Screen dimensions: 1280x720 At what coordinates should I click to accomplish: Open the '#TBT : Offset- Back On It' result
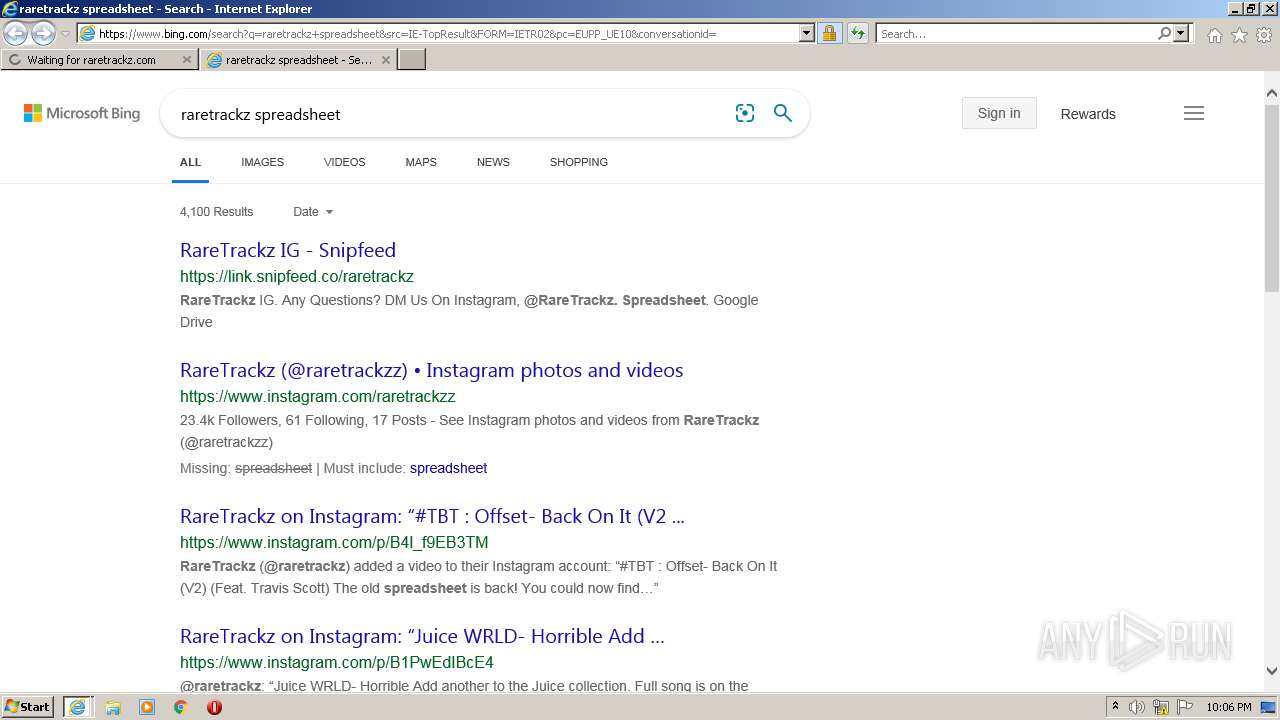point(432,516)
